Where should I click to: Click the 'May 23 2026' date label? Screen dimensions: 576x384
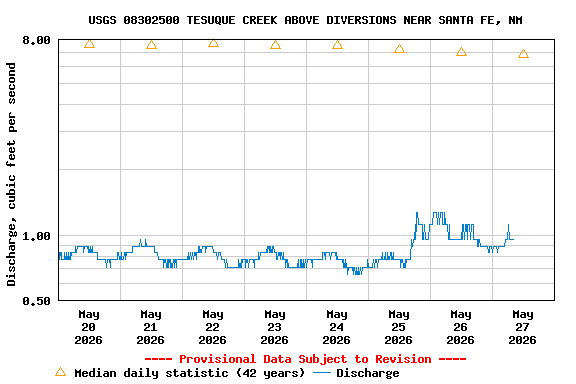pyautogui.click(x=274, y=327)
